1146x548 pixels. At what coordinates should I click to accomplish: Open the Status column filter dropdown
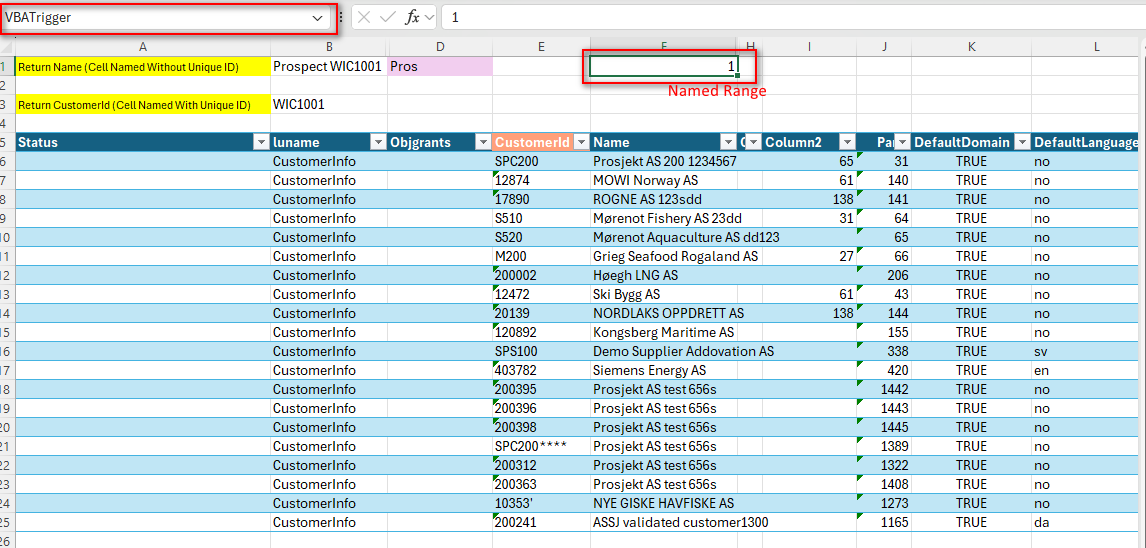(261, 142)
